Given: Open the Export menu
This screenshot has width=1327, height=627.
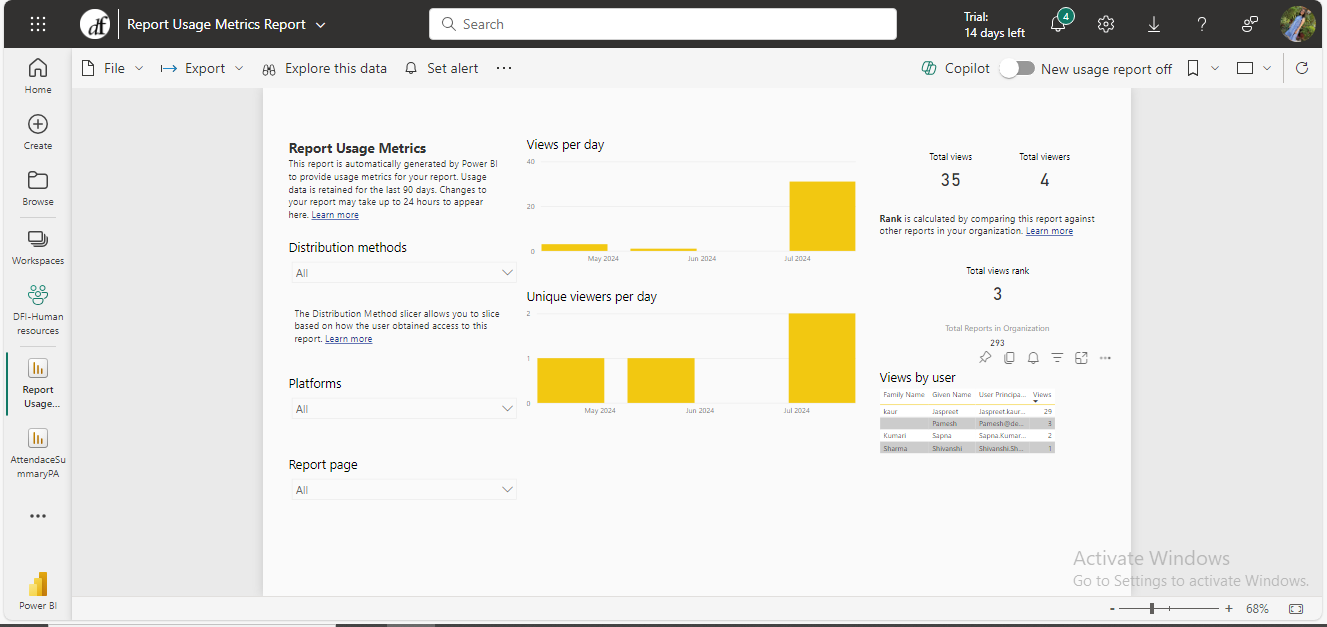Looking at the screenshot, I should (201, 67).
